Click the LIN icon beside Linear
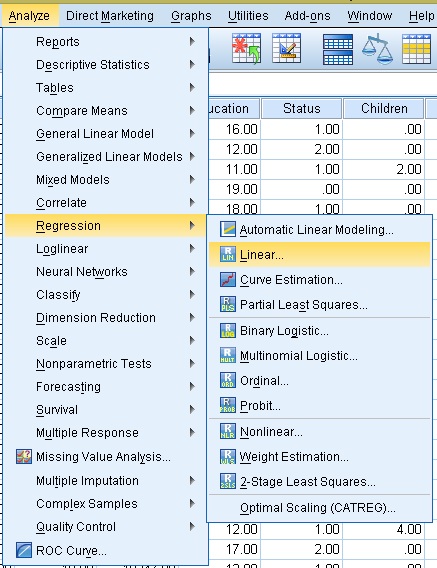The width and height of the screenshot is (437, 568). click(x=228, y=254)
